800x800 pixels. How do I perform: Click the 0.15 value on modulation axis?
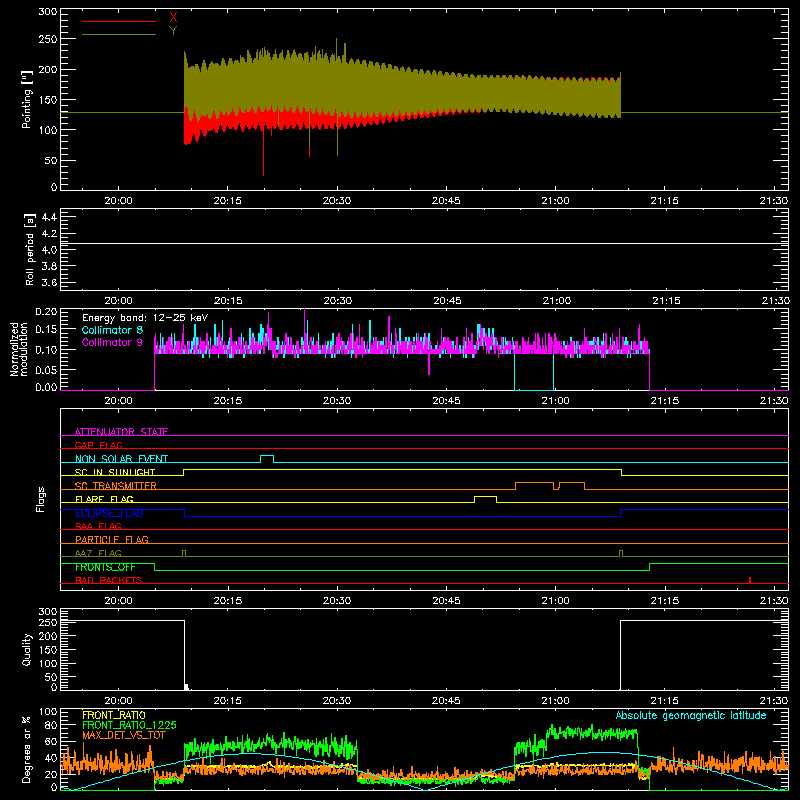pyautogui.click(x=46, y=330)
